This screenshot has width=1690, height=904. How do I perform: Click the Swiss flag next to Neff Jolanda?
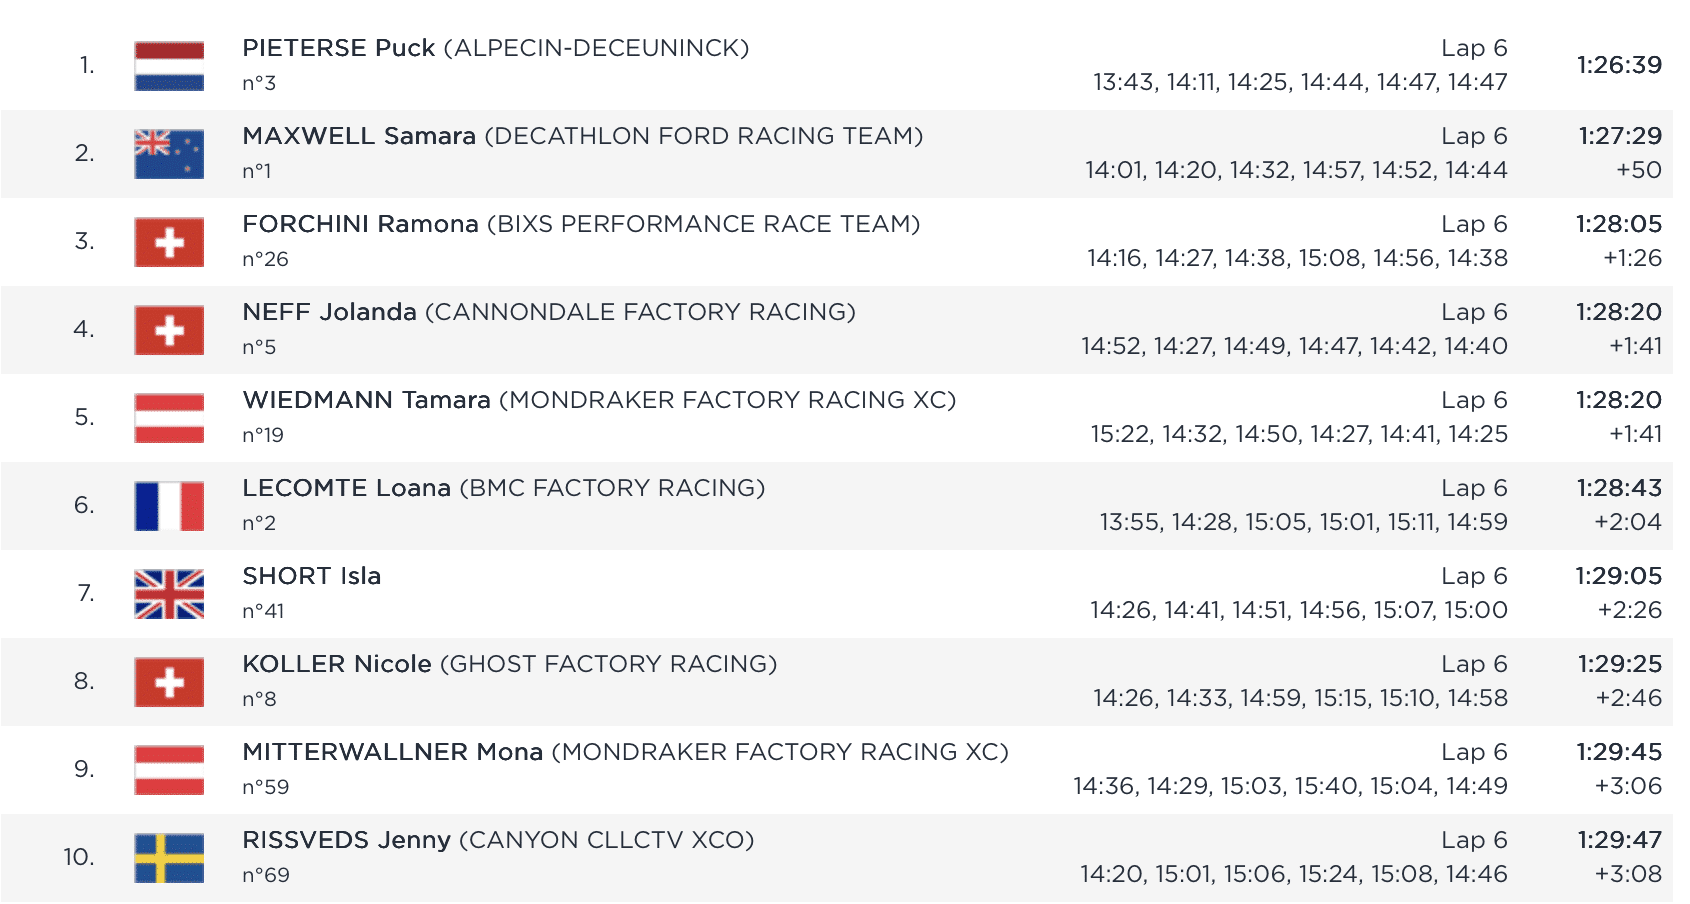pos(169,330)
